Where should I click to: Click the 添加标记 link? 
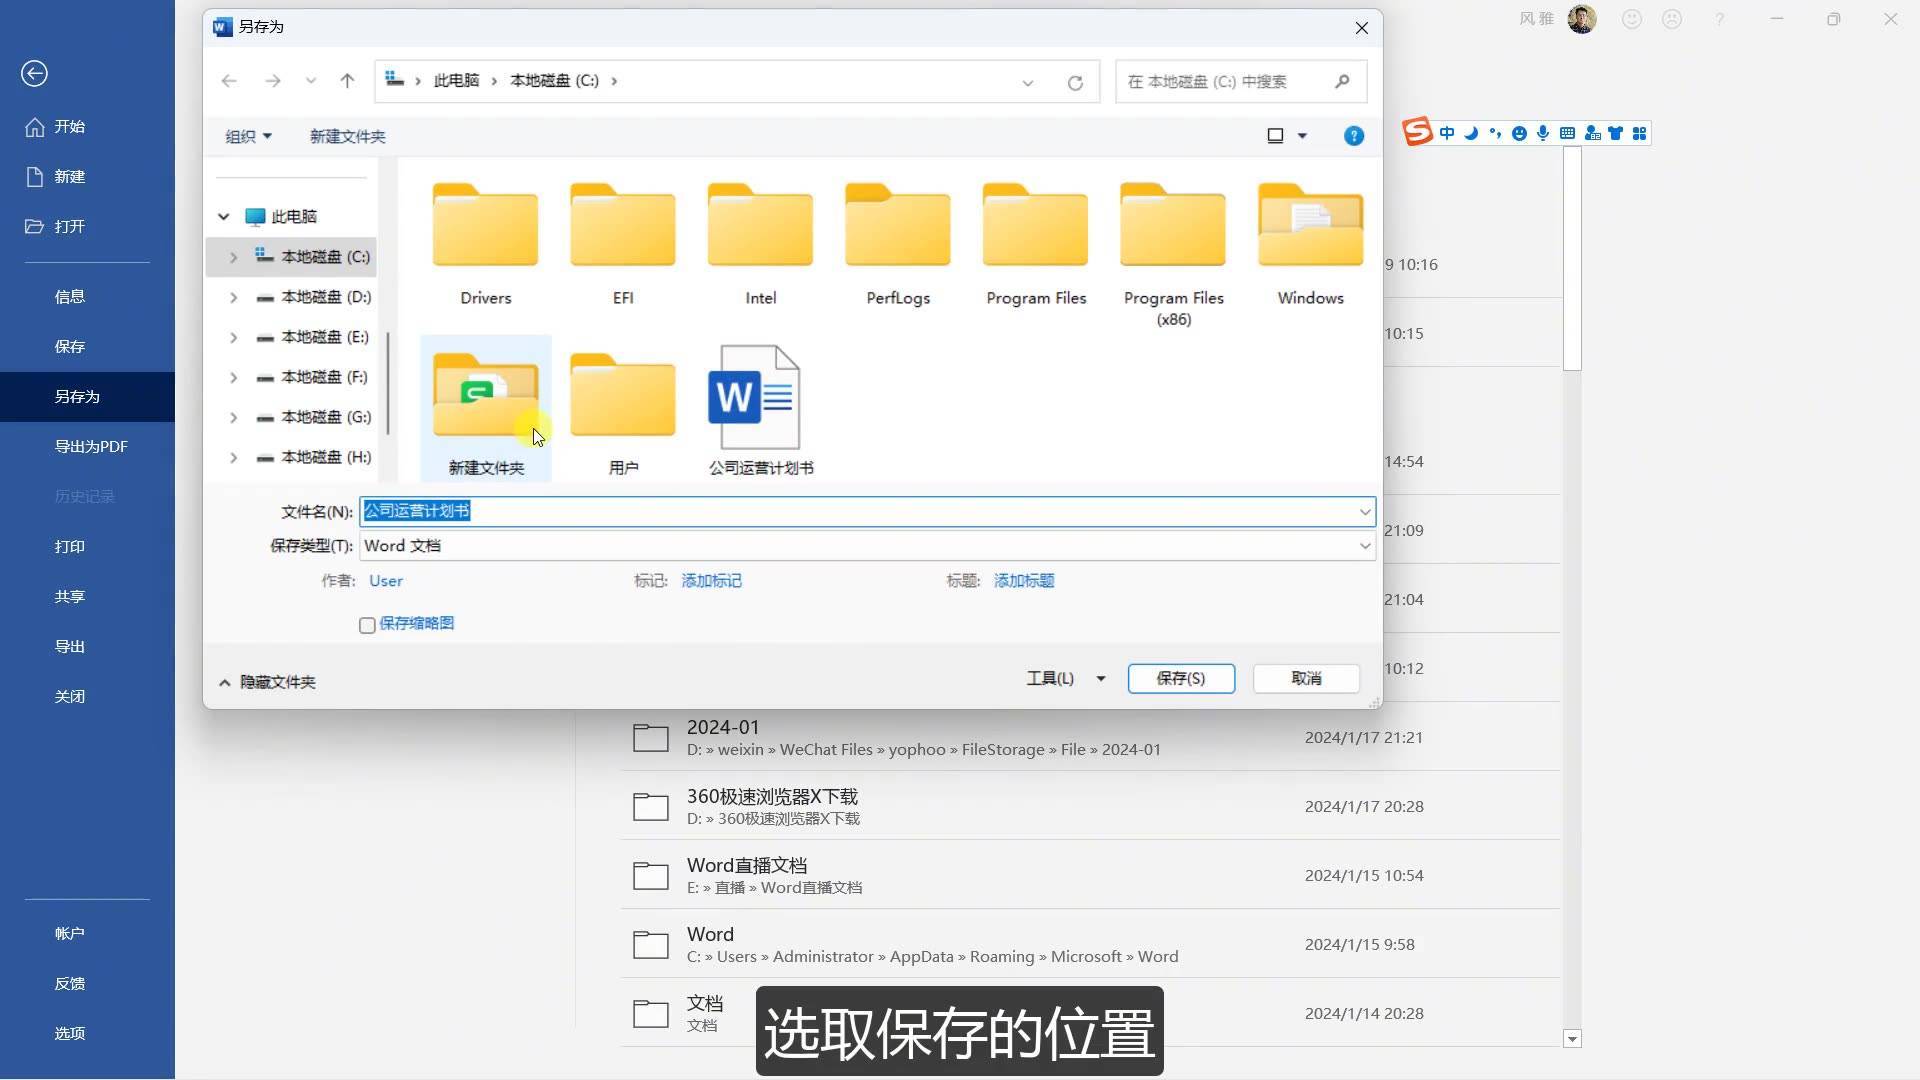coord(711,581)
